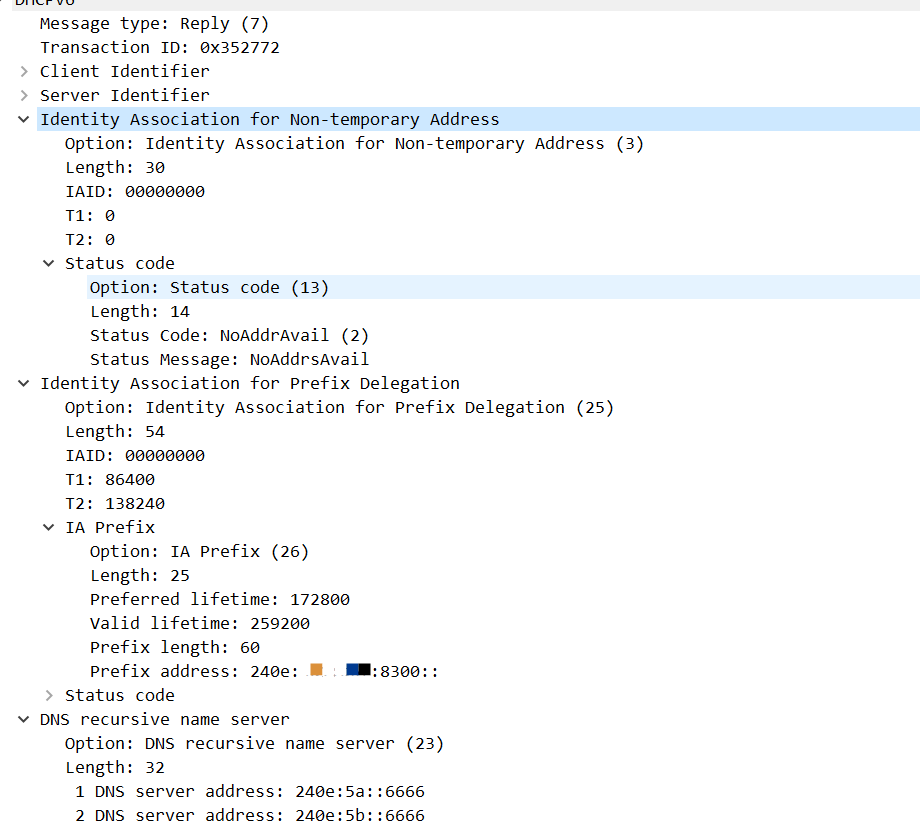Collapse the DNS recursive name server arrow
Viewport: 920px width, 821px height.
(x=24, y=719)
